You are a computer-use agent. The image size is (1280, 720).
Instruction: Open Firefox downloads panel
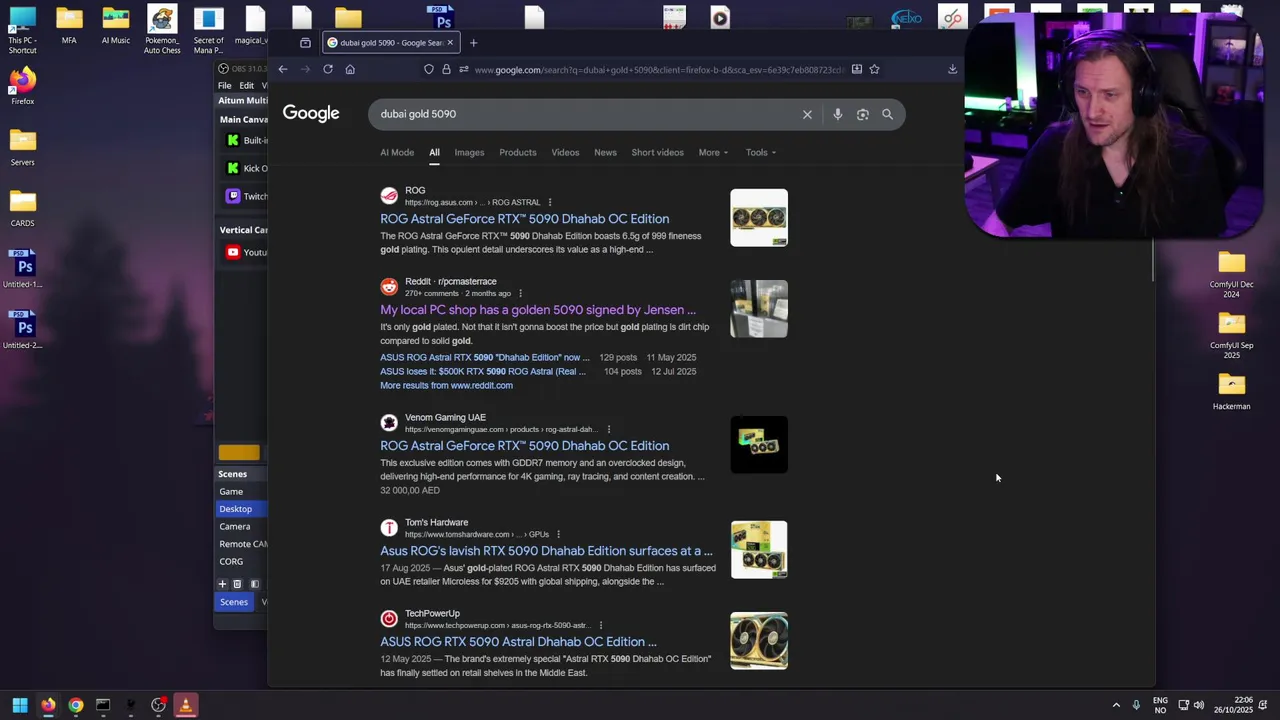[x=952, y=69]
